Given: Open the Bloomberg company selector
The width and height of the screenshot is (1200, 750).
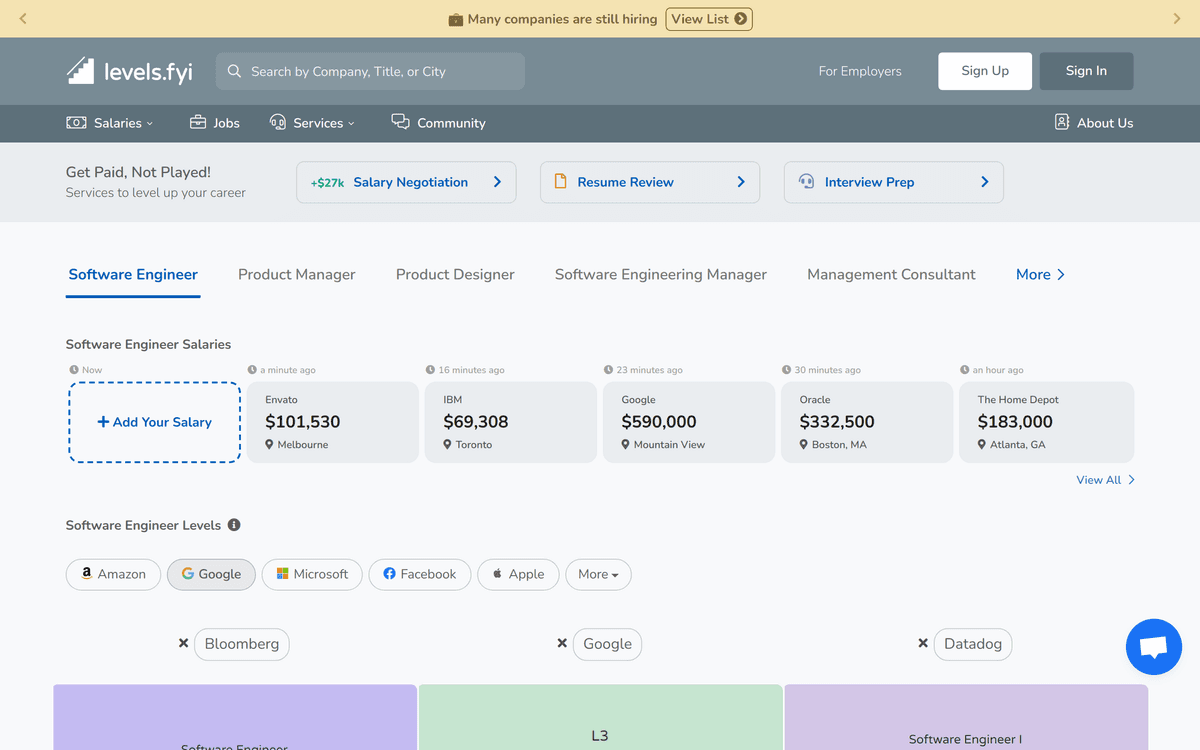Looking at the screenshot, I should [242, 644].
